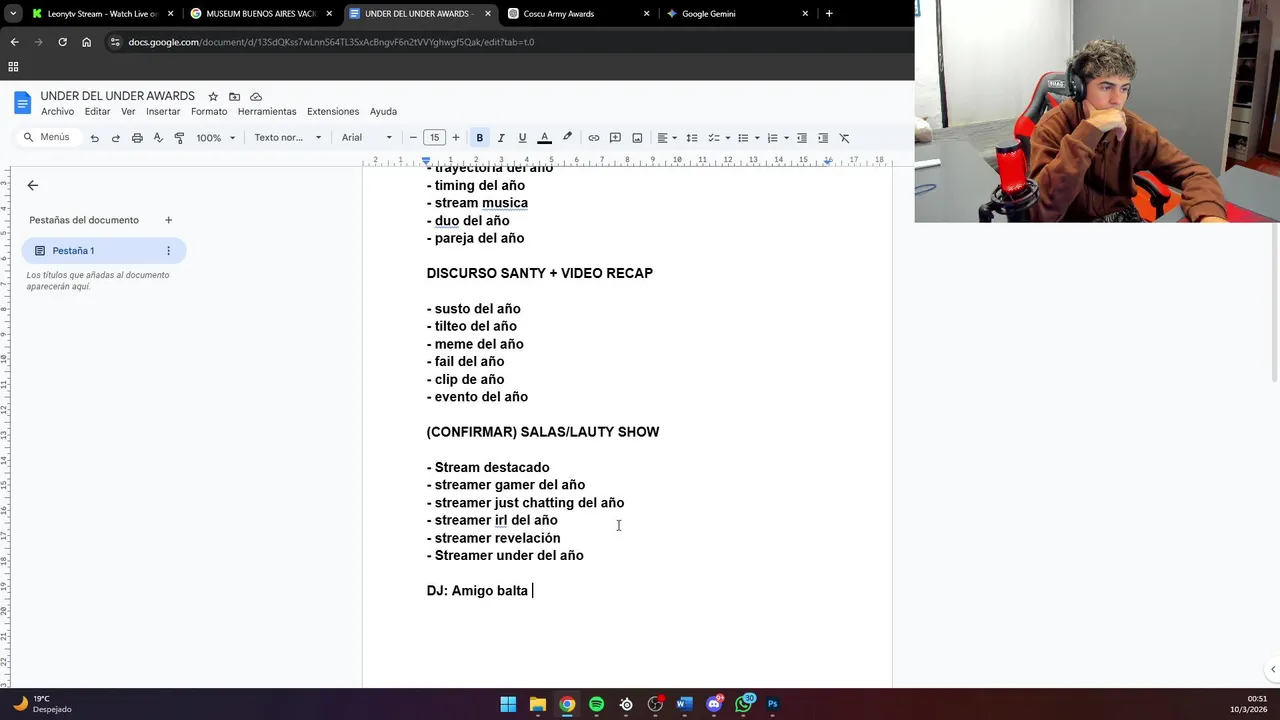Open the highlight color marker
The width and height of the screenshot is (1280, 720).
click(x=567, y=138)
